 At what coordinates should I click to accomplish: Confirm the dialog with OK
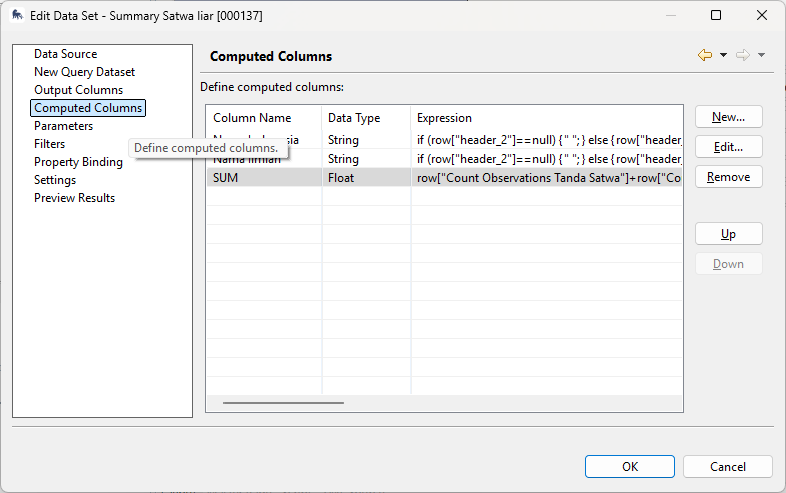pos(629,467)
